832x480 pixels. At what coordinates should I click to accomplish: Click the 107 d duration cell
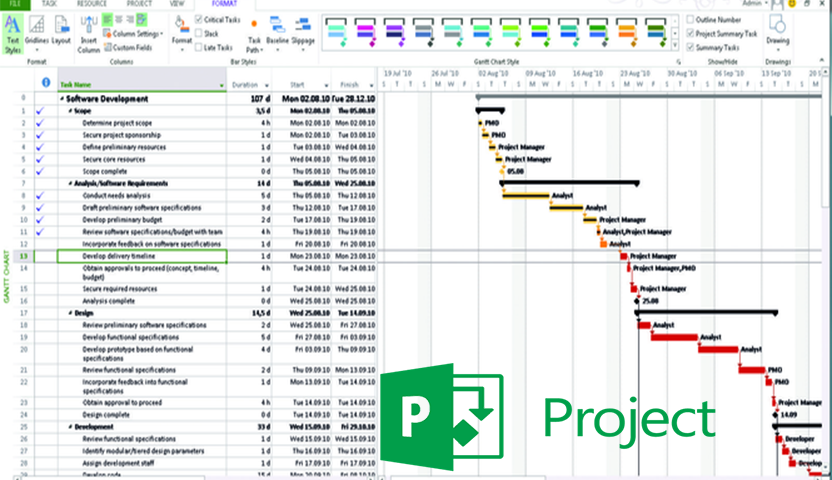tap(249, 99)
